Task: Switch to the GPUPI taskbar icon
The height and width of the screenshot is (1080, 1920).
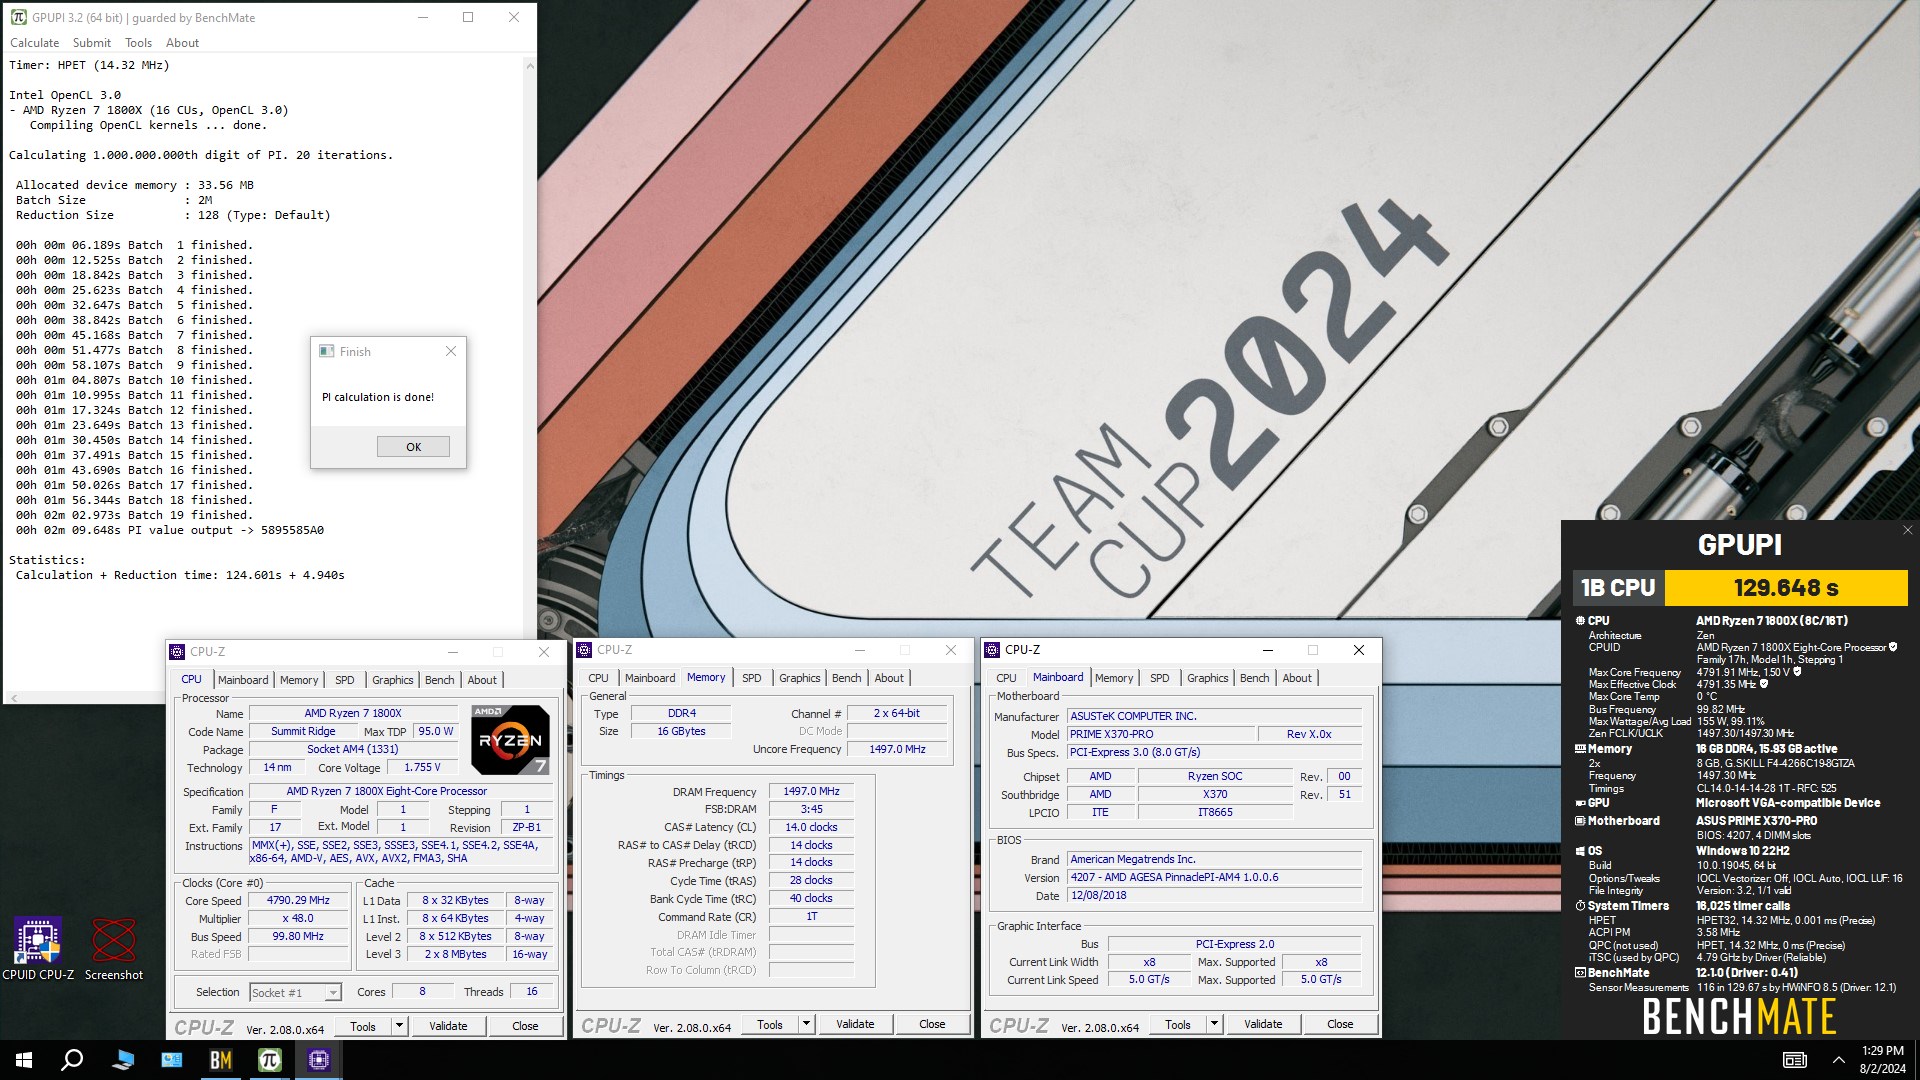Action: tap(269, 1060)
